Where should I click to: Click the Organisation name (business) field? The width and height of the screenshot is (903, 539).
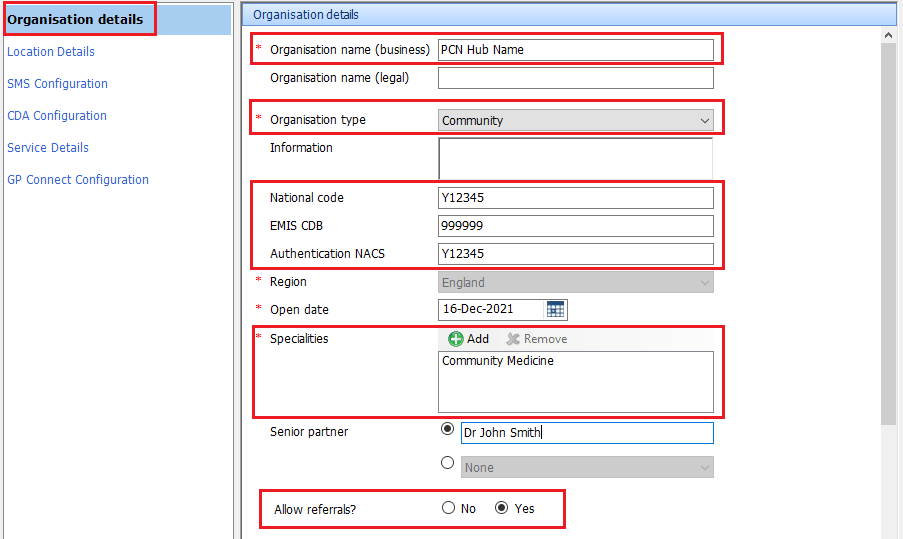pos(575,50)
